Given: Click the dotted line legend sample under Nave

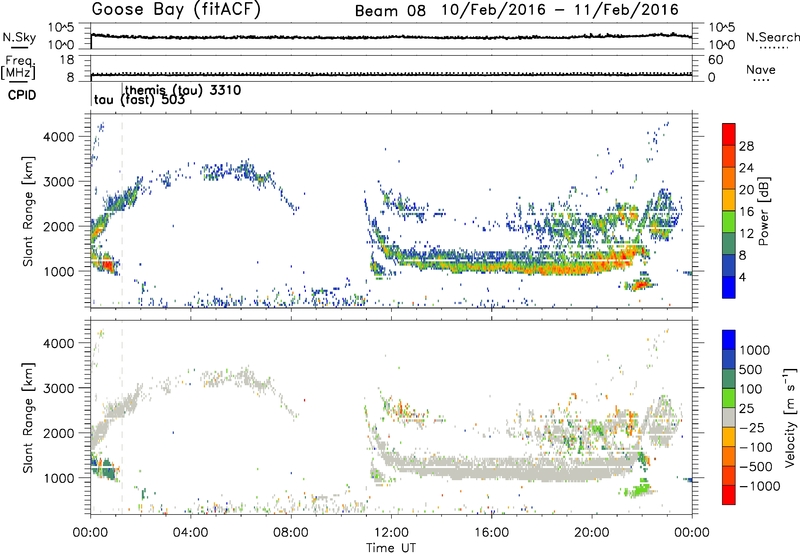Looking at the screenshot, I should point(761,80).
